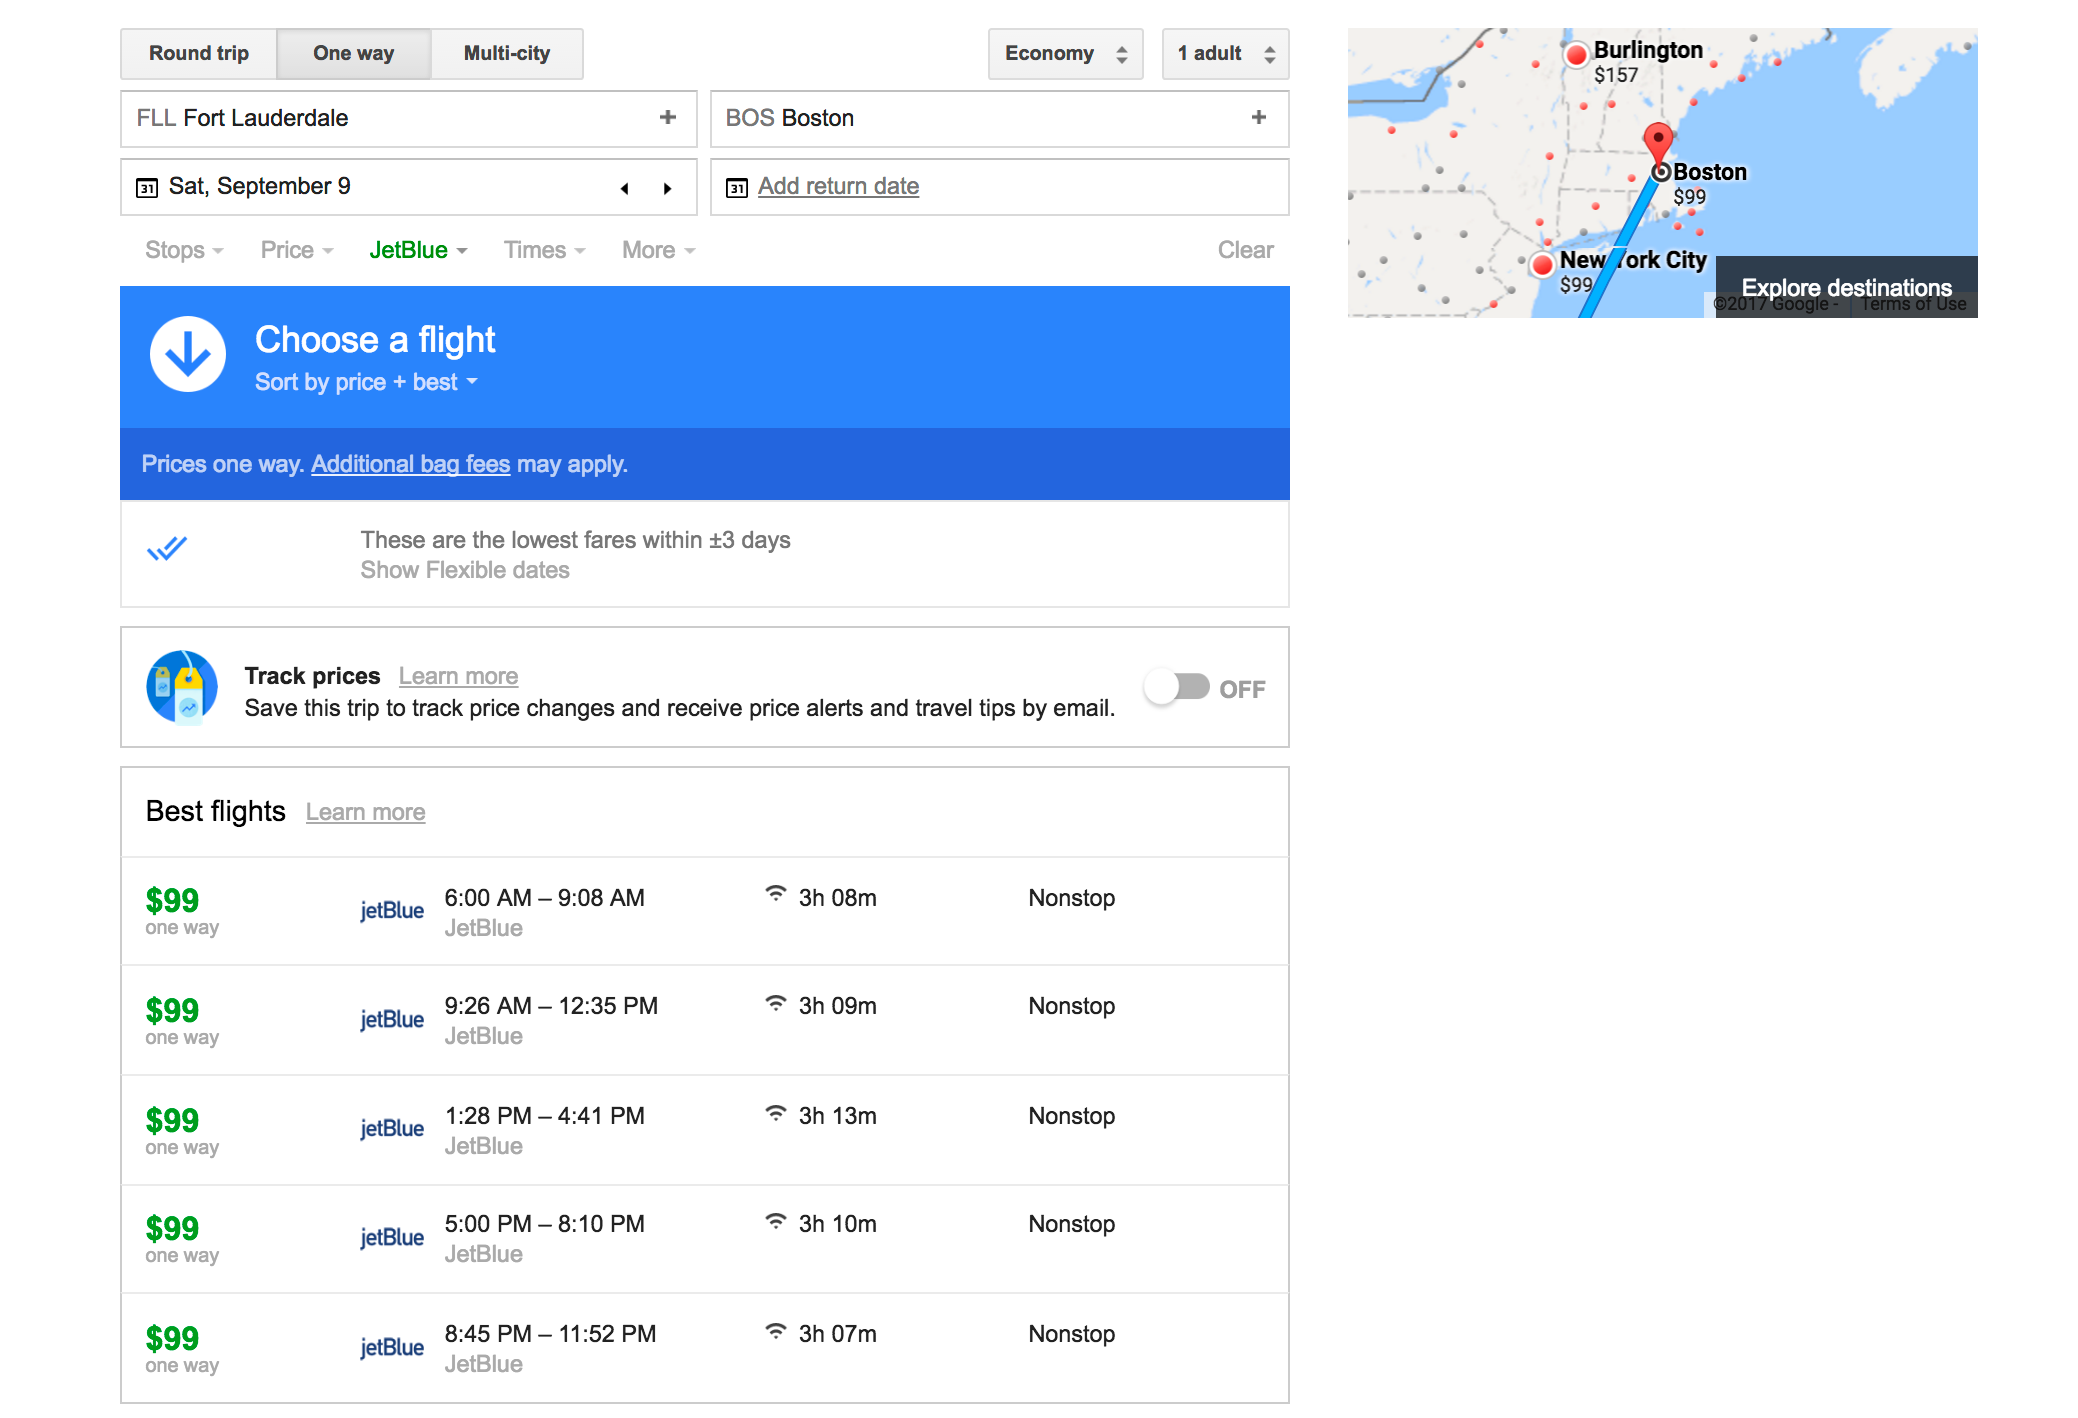Click the Burlington marker on the map

[1577, 55]
